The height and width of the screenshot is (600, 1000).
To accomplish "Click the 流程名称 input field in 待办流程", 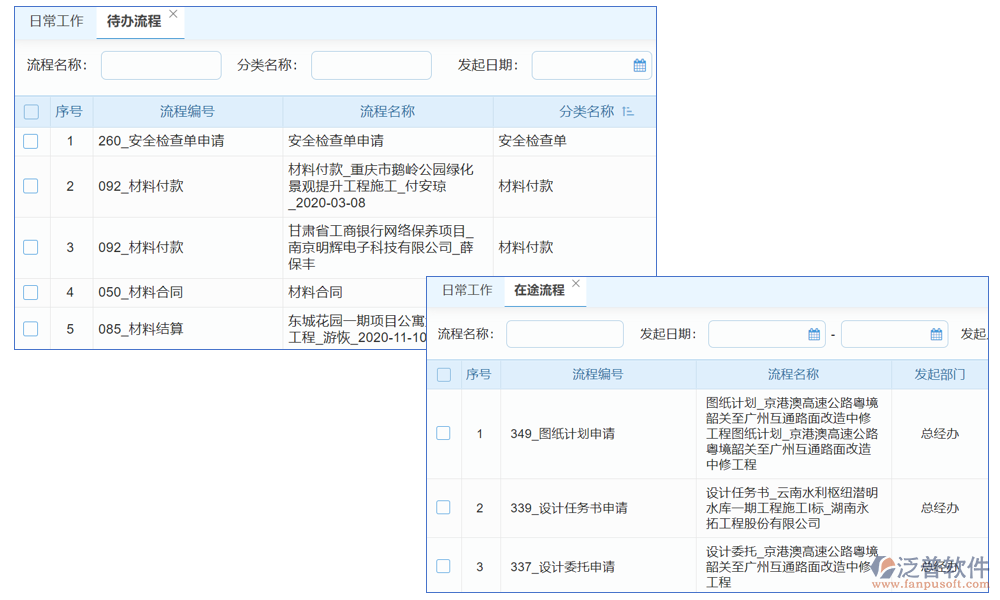I will (x=160, y=64).
